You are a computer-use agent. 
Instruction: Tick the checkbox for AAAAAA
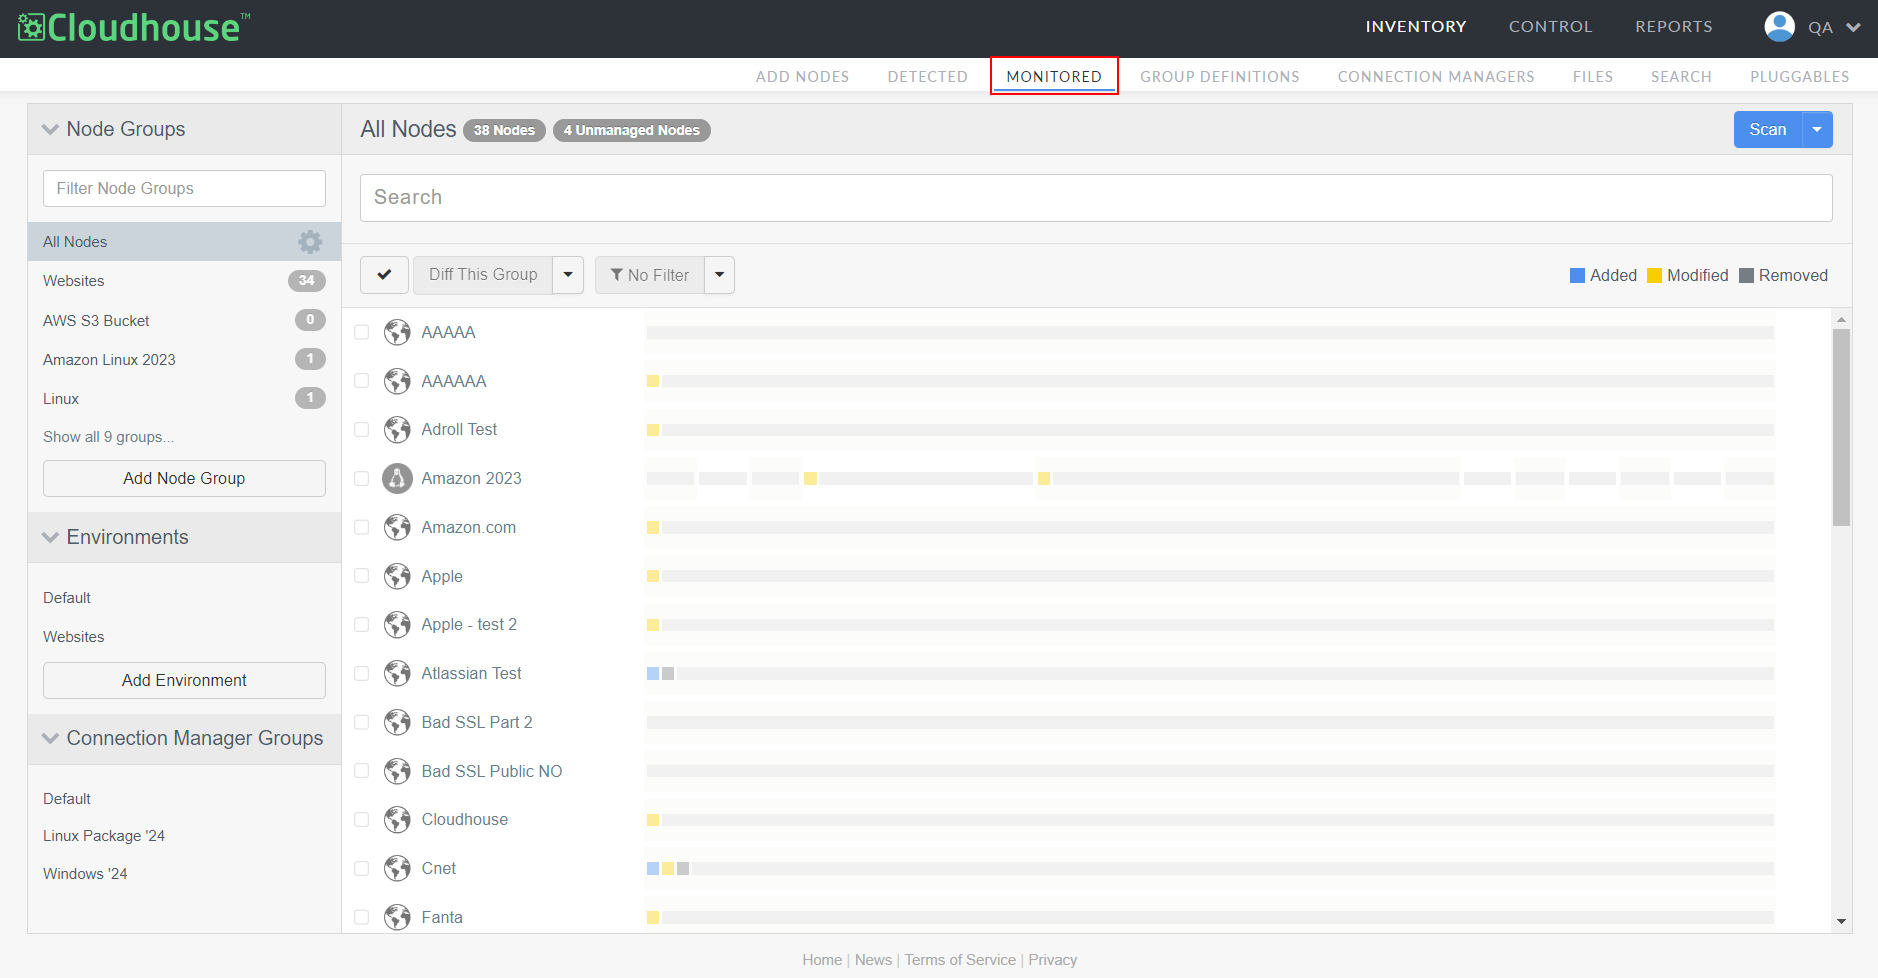[x=362, y=381]
